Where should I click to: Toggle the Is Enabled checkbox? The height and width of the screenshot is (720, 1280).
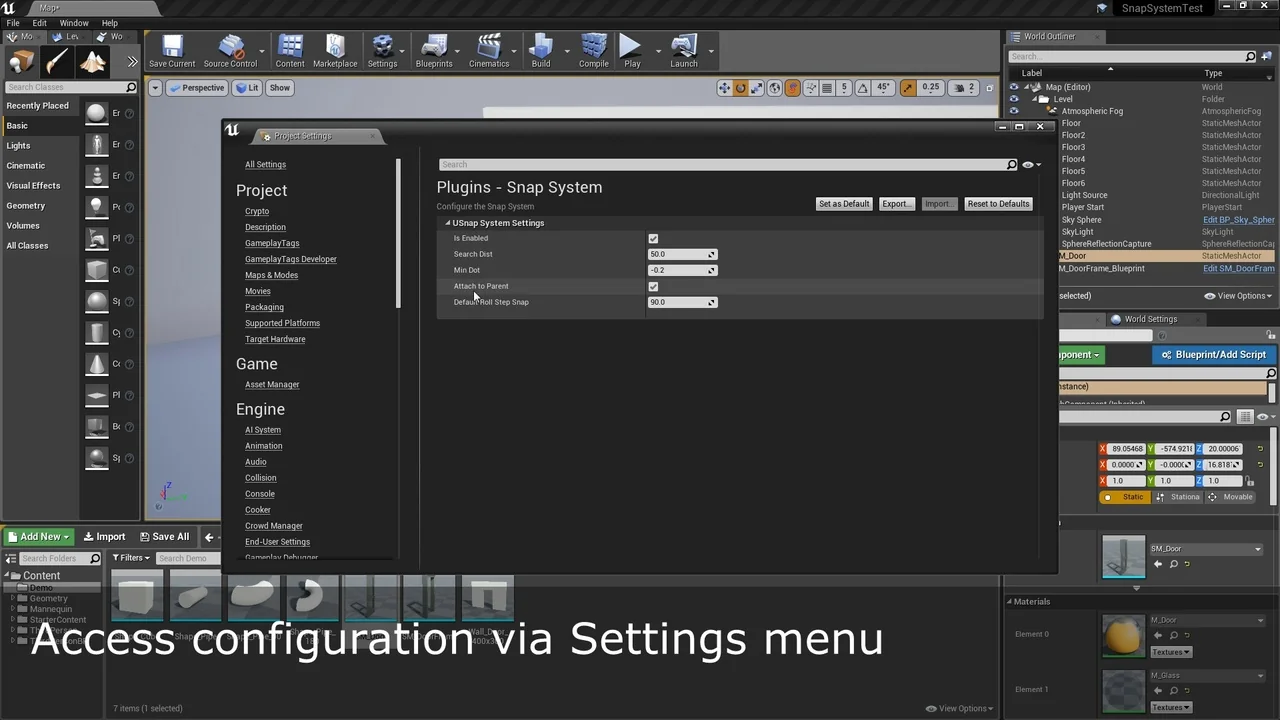click(653, 239)
